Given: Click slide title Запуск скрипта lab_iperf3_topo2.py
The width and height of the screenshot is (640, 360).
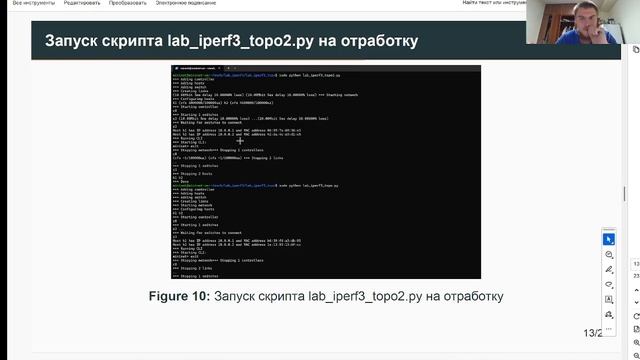Looking at the screenshot, I should [x=231, y=41].
